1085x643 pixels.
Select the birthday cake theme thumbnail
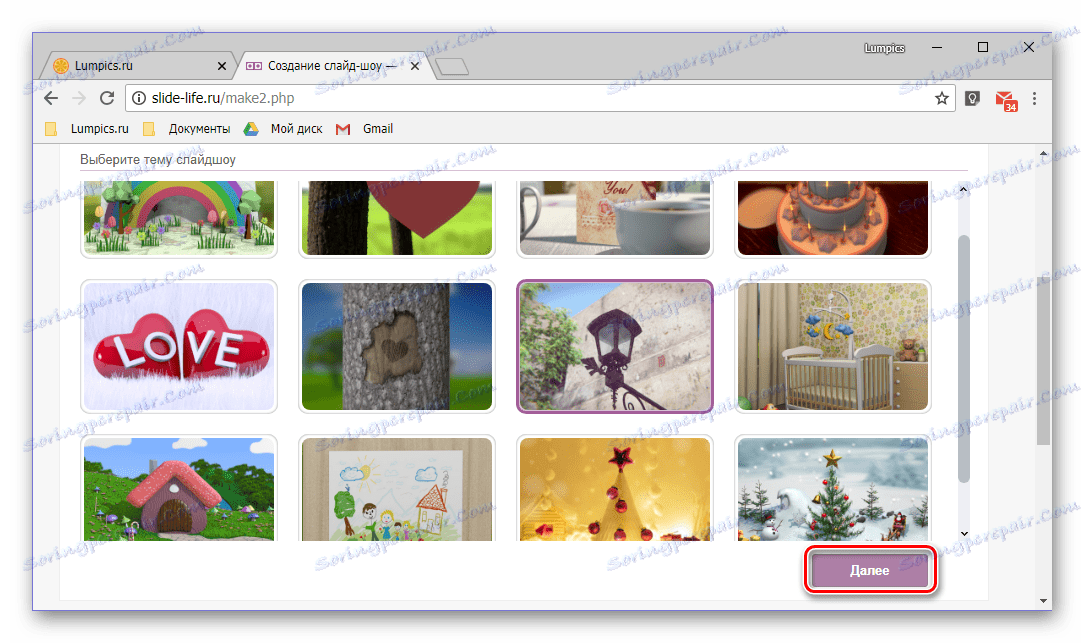tap(833, 218)
